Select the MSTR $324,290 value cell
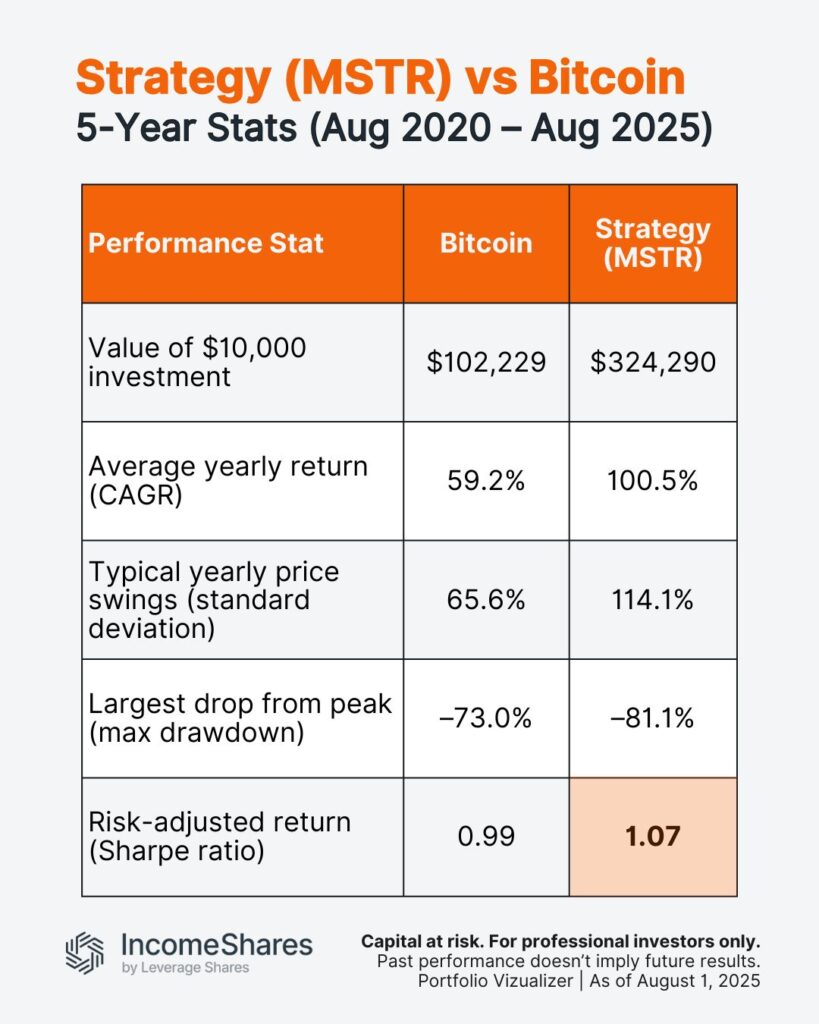Viewport: 819px width, 1024px height. (x=653, y=362)
